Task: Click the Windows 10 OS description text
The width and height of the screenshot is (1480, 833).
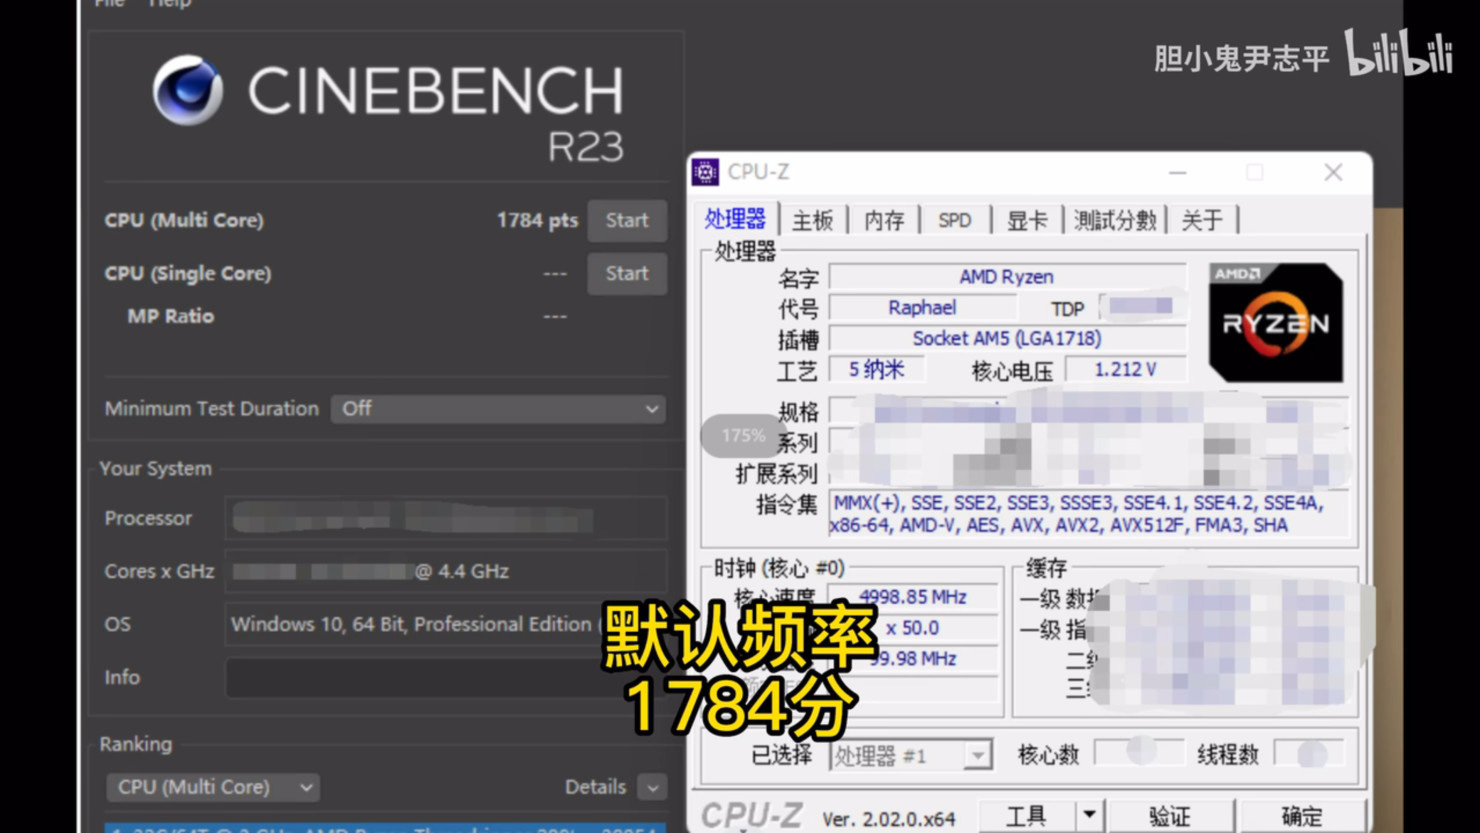Action: tap(412, 624)
